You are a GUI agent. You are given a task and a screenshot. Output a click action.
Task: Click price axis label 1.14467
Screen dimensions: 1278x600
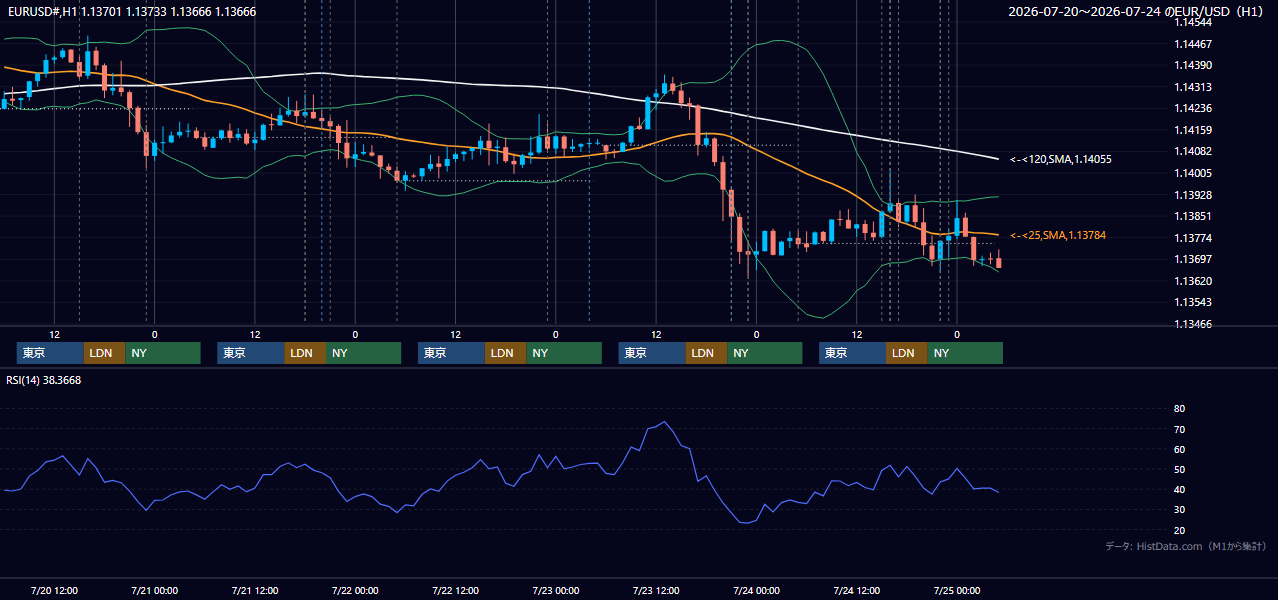point(1193,44)
